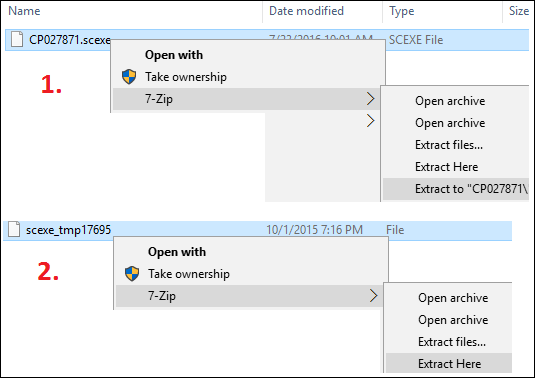Expand the 7-Zip submenu arrow in first menu
The image size is (535, 378).
tap(371, 99)
